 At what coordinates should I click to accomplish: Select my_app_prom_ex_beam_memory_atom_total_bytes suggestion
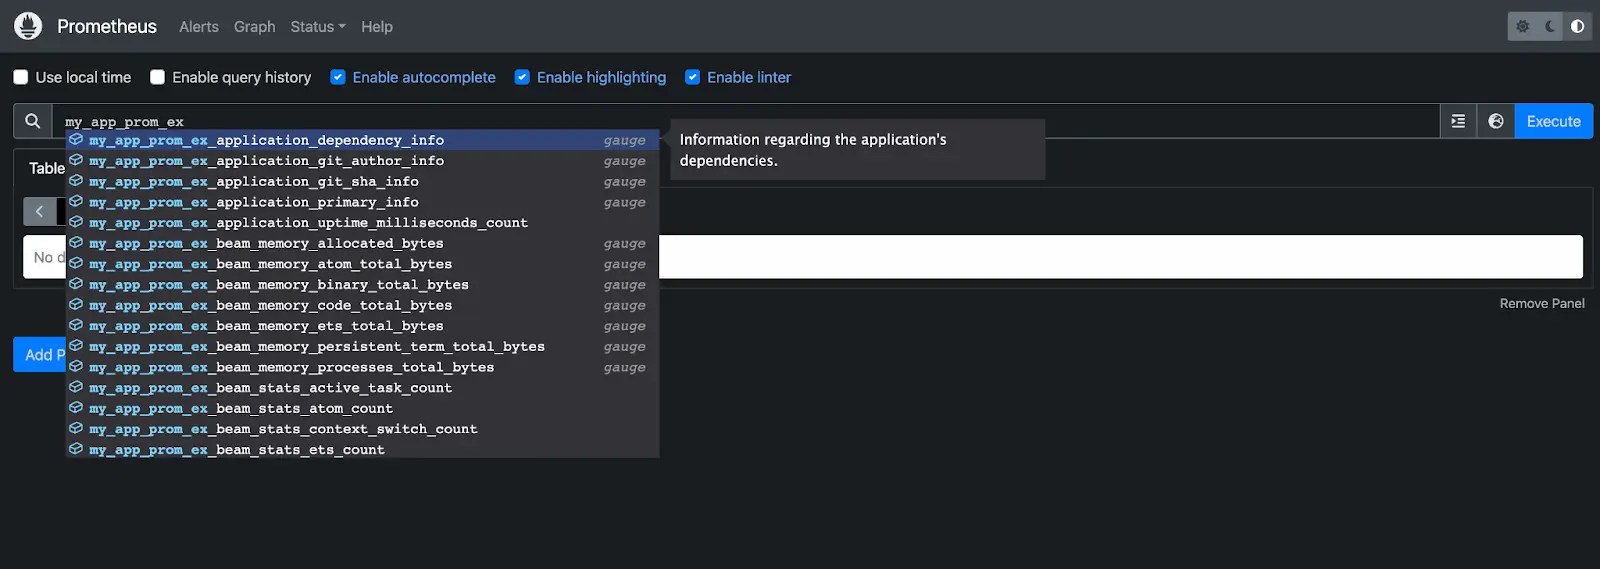362,264
